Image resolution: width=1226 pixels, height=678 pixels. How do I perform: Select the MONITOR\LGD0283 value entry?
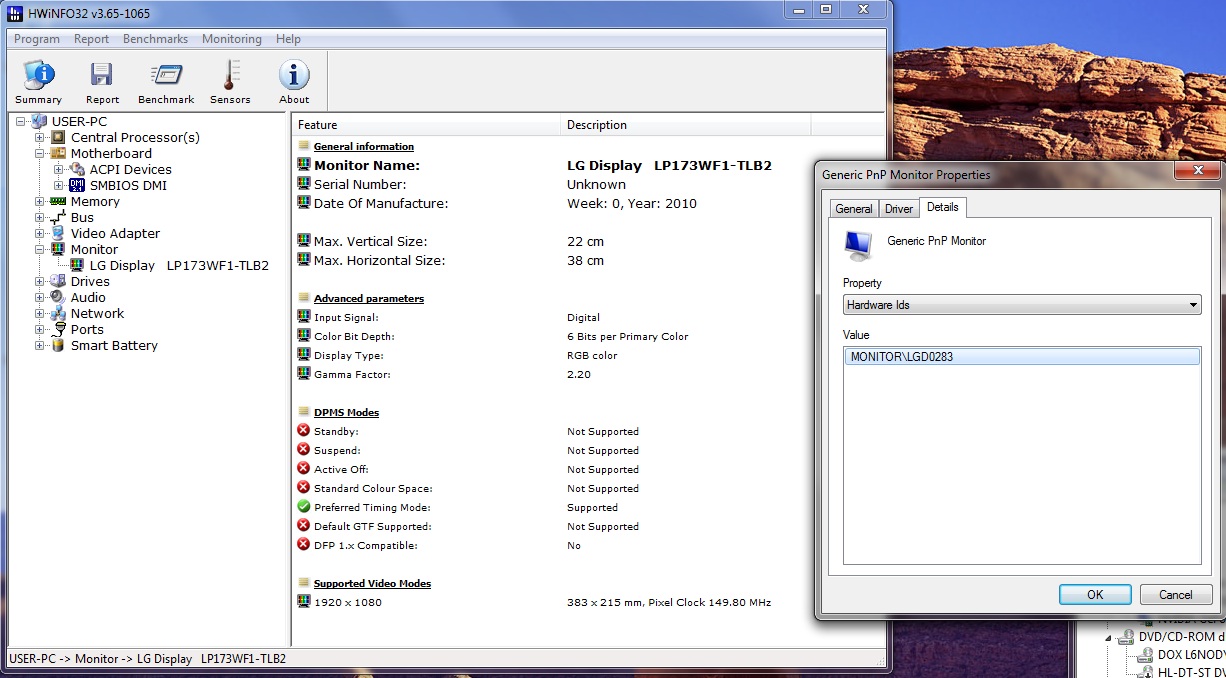pyautogui.click(x=1021, y=356)
